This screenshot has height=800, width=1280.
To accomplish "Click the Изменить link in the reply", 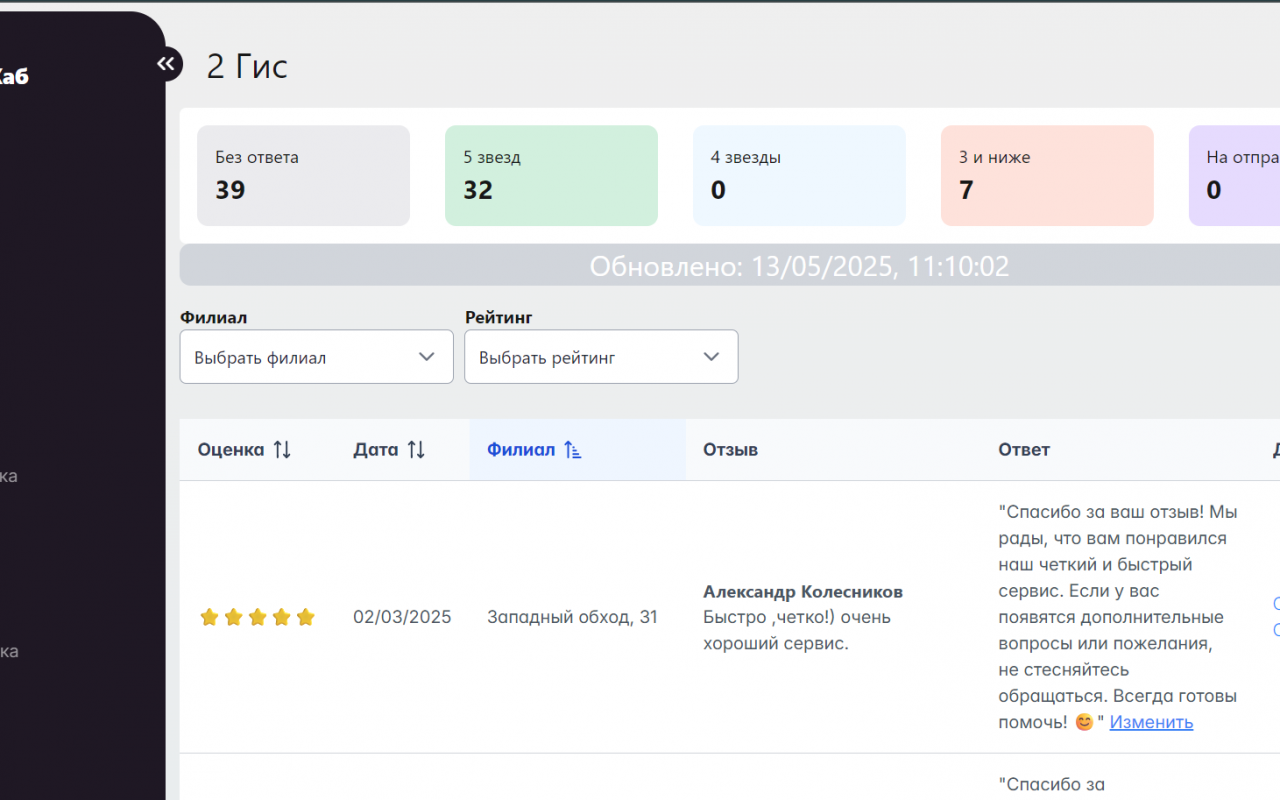I will pos(1151,722).
